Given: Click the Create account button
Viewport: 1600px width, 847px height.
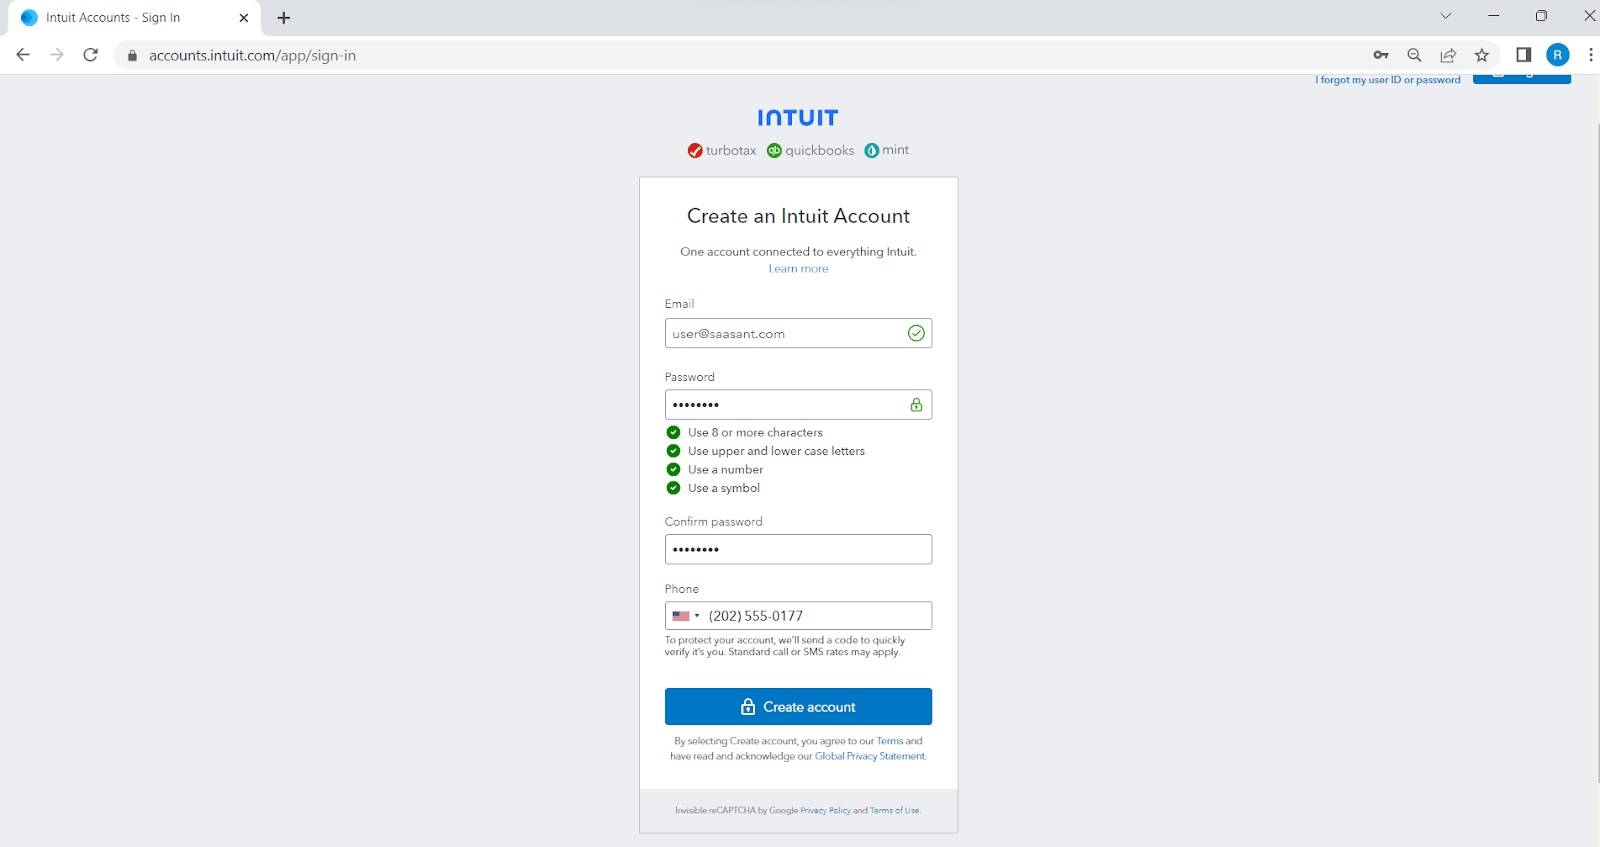Looking at the screenshot, I should 798,706.
